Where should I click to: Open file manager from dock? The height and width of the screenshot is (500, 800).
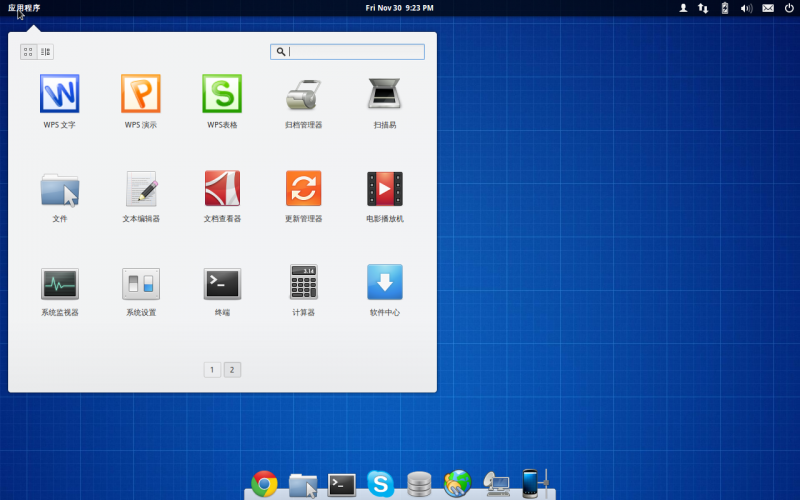(x=303, y=485)
